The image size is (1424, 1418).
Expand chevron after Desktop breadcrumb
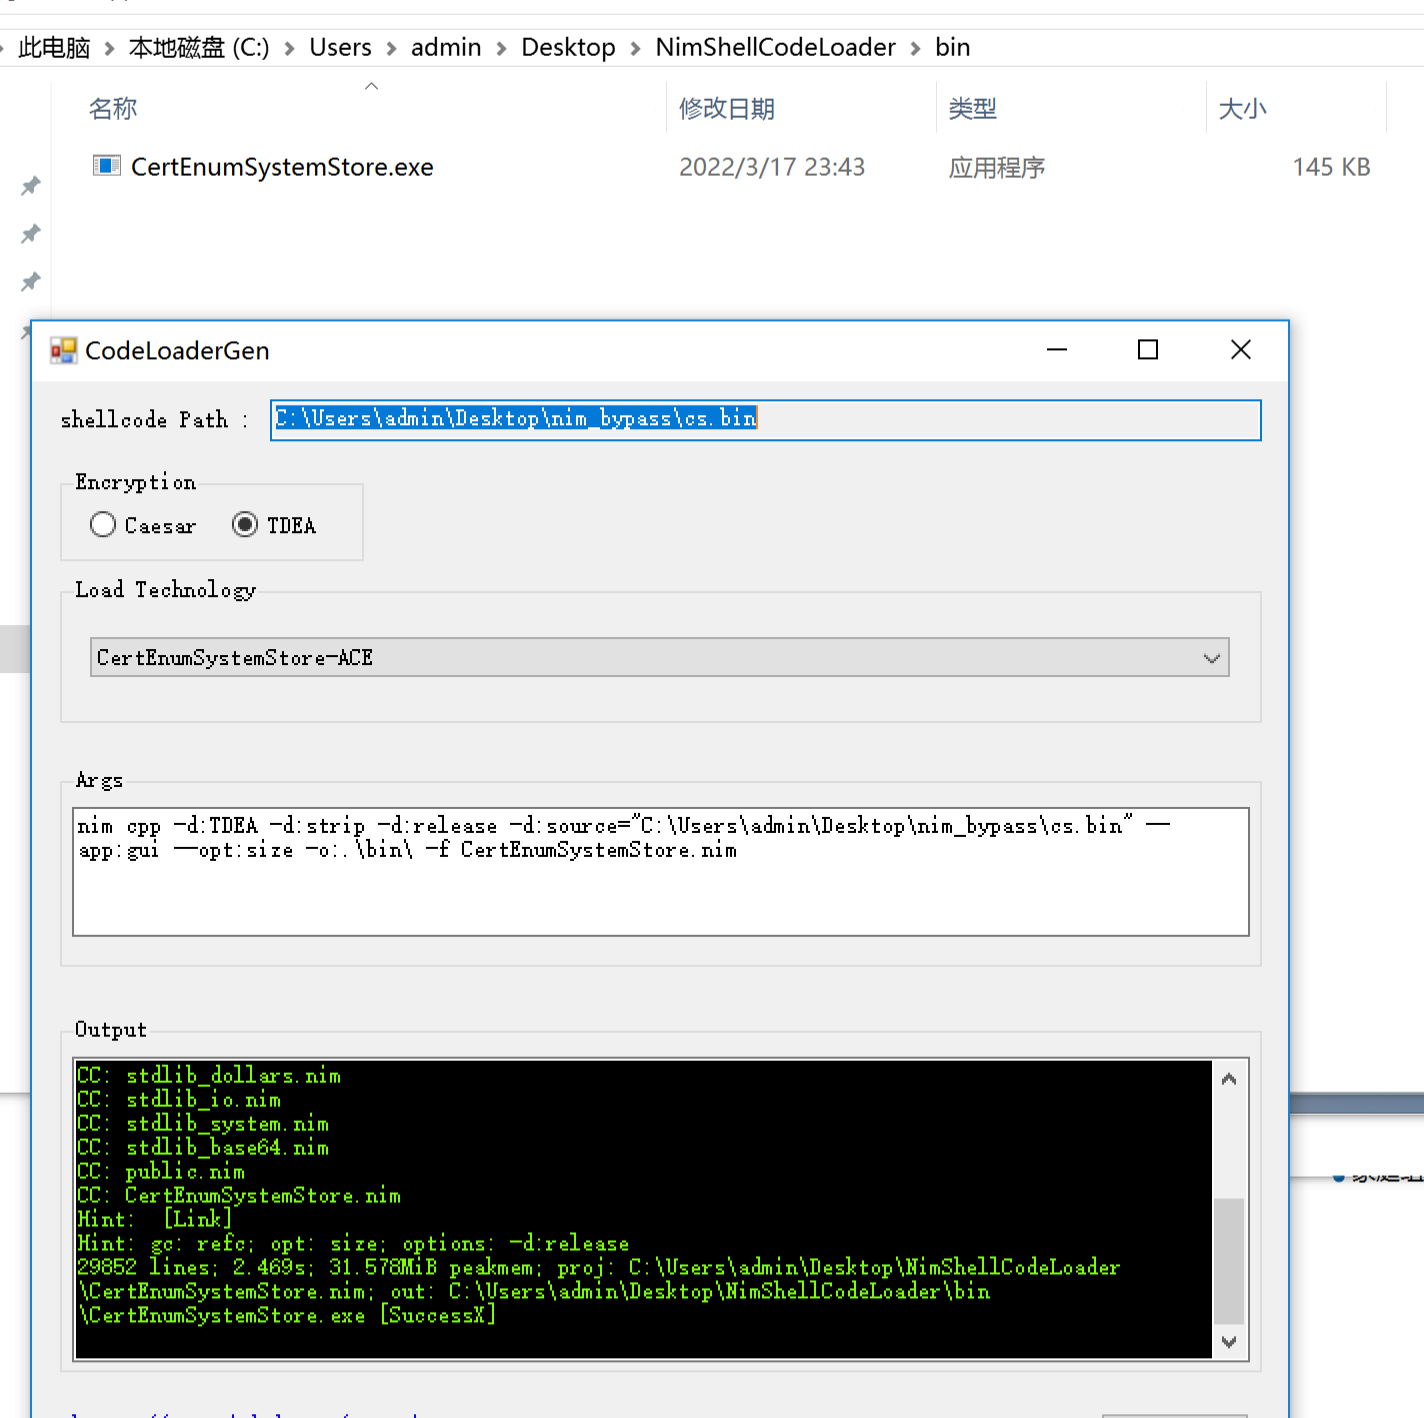click(x=635, y=48)
